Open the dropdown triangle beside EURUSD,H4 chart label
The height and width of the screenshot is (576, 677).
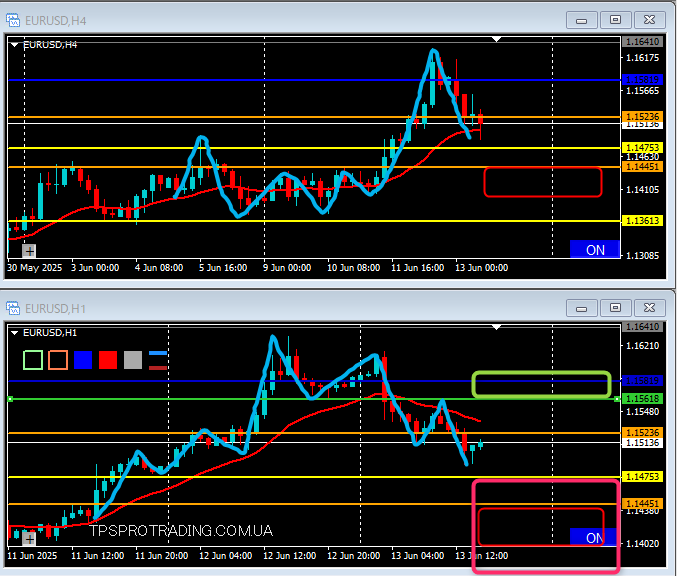click(15, 44)
